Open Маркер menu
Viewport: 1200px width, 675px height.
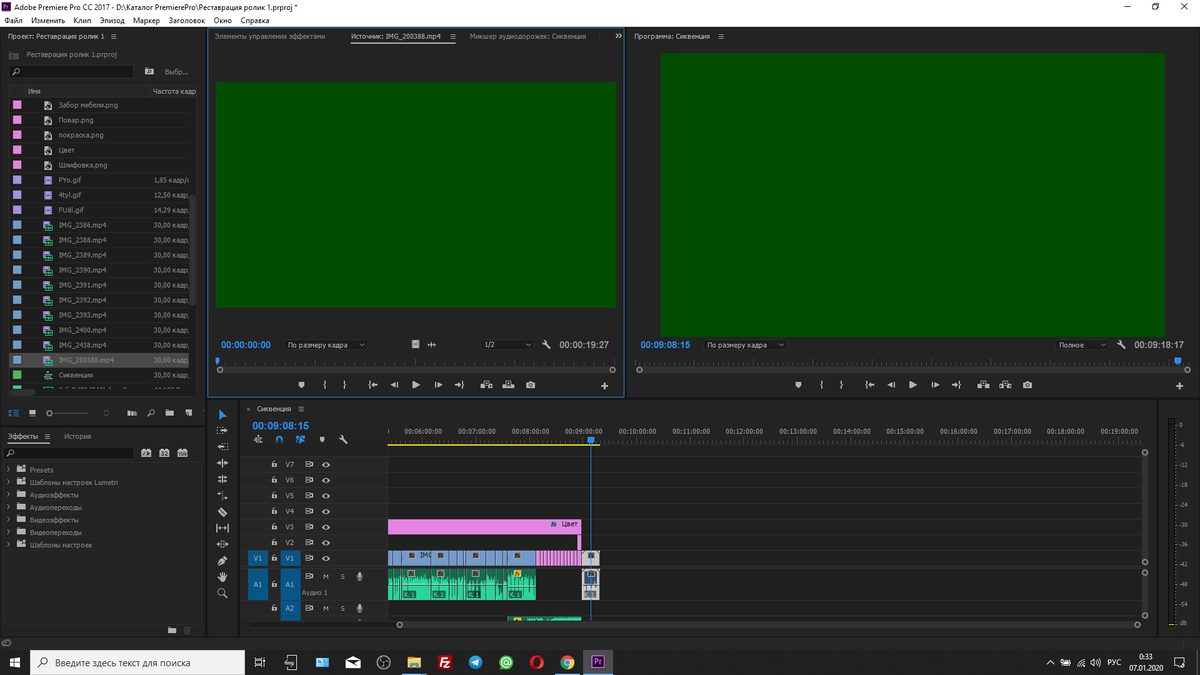click(146, 20)
